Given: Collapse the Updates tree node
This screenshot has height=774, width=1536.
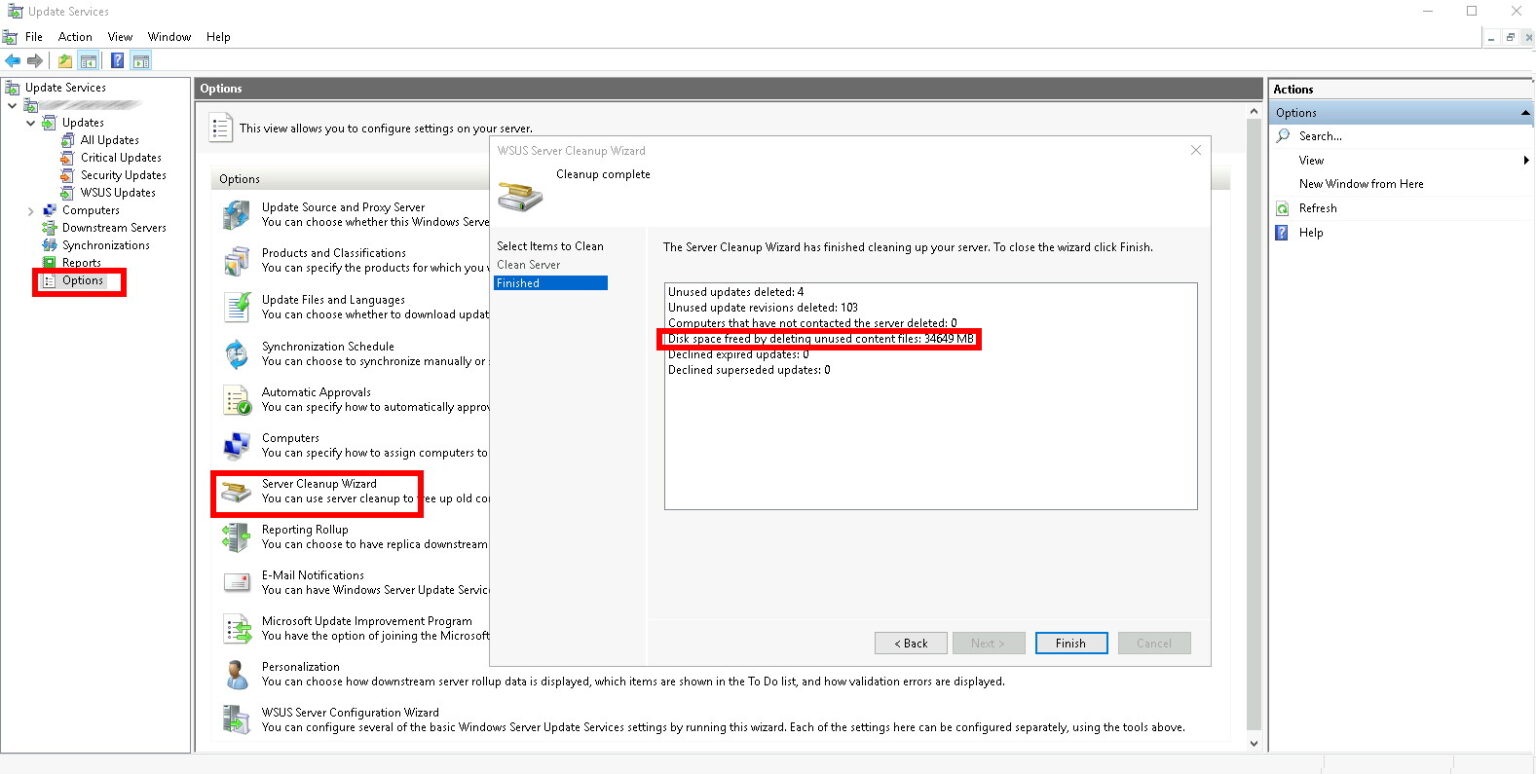Looking at the screenshot, I should pyautogui.click(x=32, y=122).
